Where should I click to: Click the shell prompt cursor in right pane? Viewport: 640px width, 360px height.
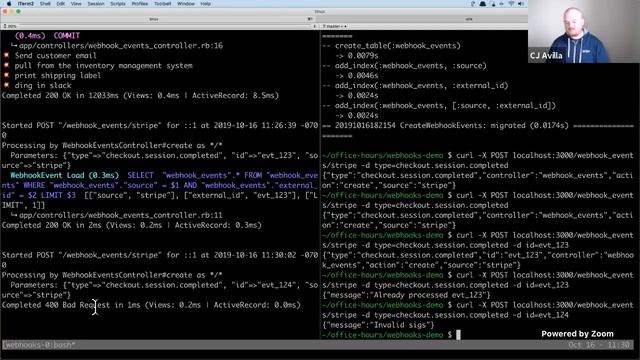[x=458, y=335]
